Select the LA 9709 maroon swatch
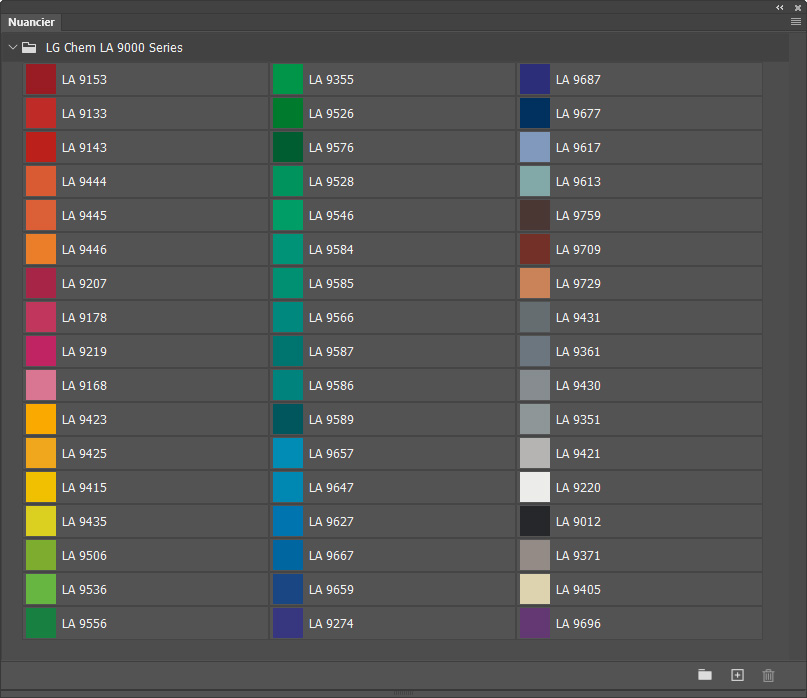The height and width of the screenshot is (698, 807). (535, 249)
